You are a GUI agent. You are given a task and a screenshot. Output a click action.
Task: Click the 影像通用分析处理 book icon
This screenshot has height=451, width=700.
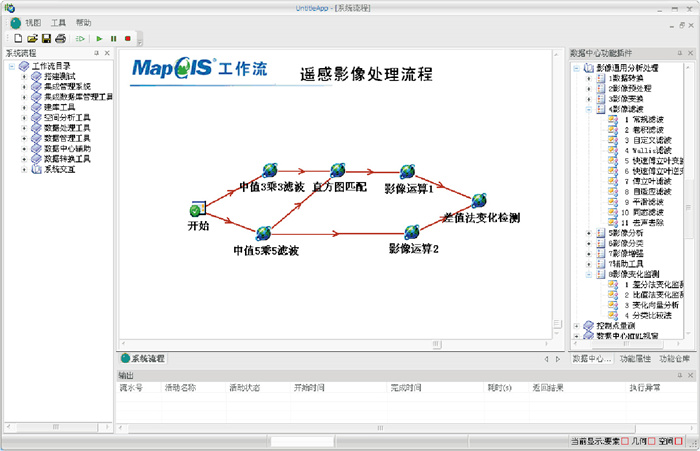pyautogui.click(x=589, y=68)
